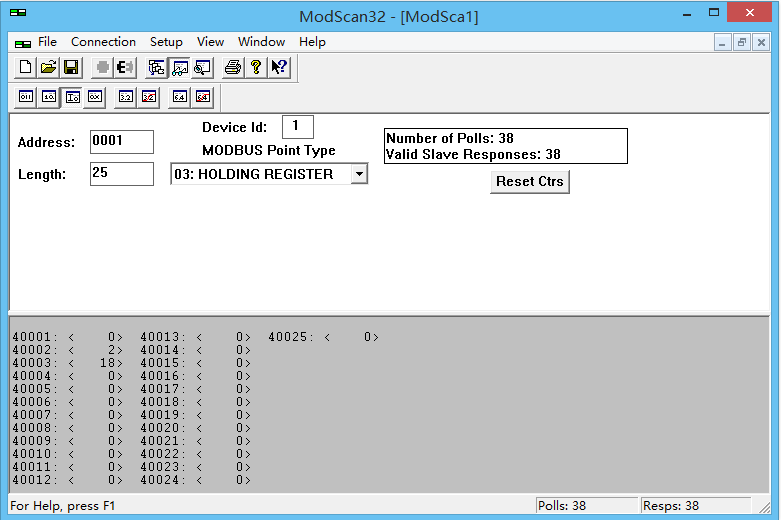Viewport: 781px width, 520px height.
Task: Select 64-bit double format icon (6.4)
Action: [180, 97]
